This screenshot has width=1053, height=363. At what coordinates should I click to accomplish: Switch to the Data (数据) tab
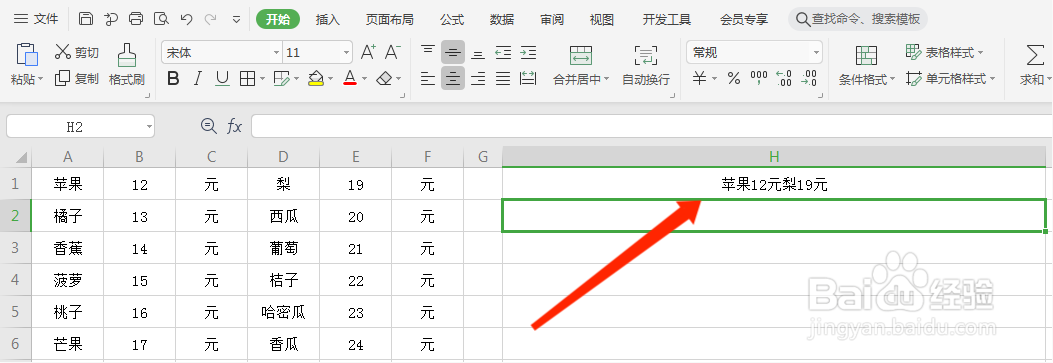[502, 19]
